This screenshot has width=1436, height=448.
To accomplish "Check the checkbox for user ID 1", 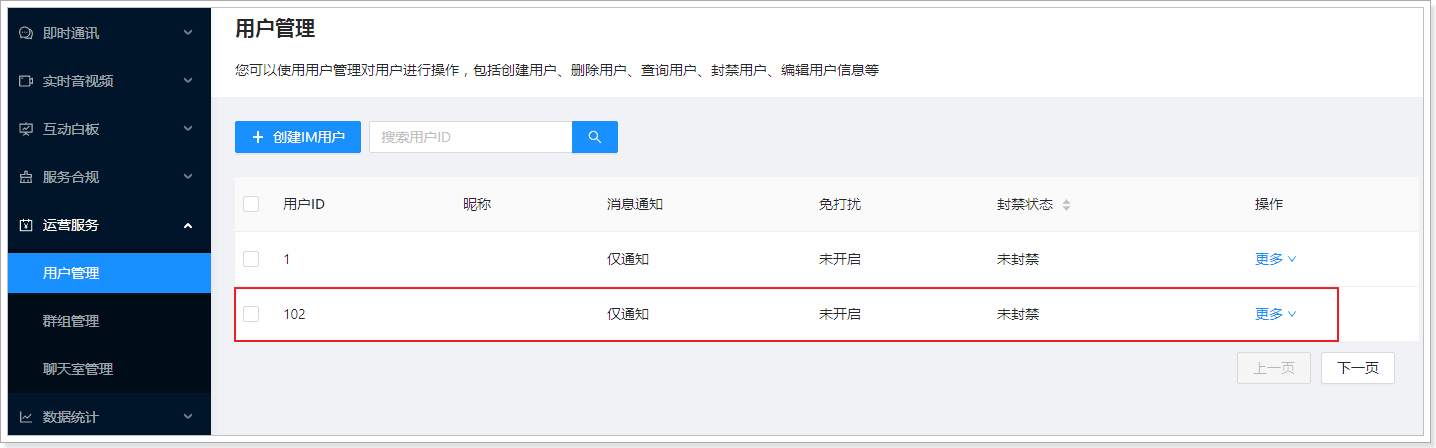I will pos(251,259).
